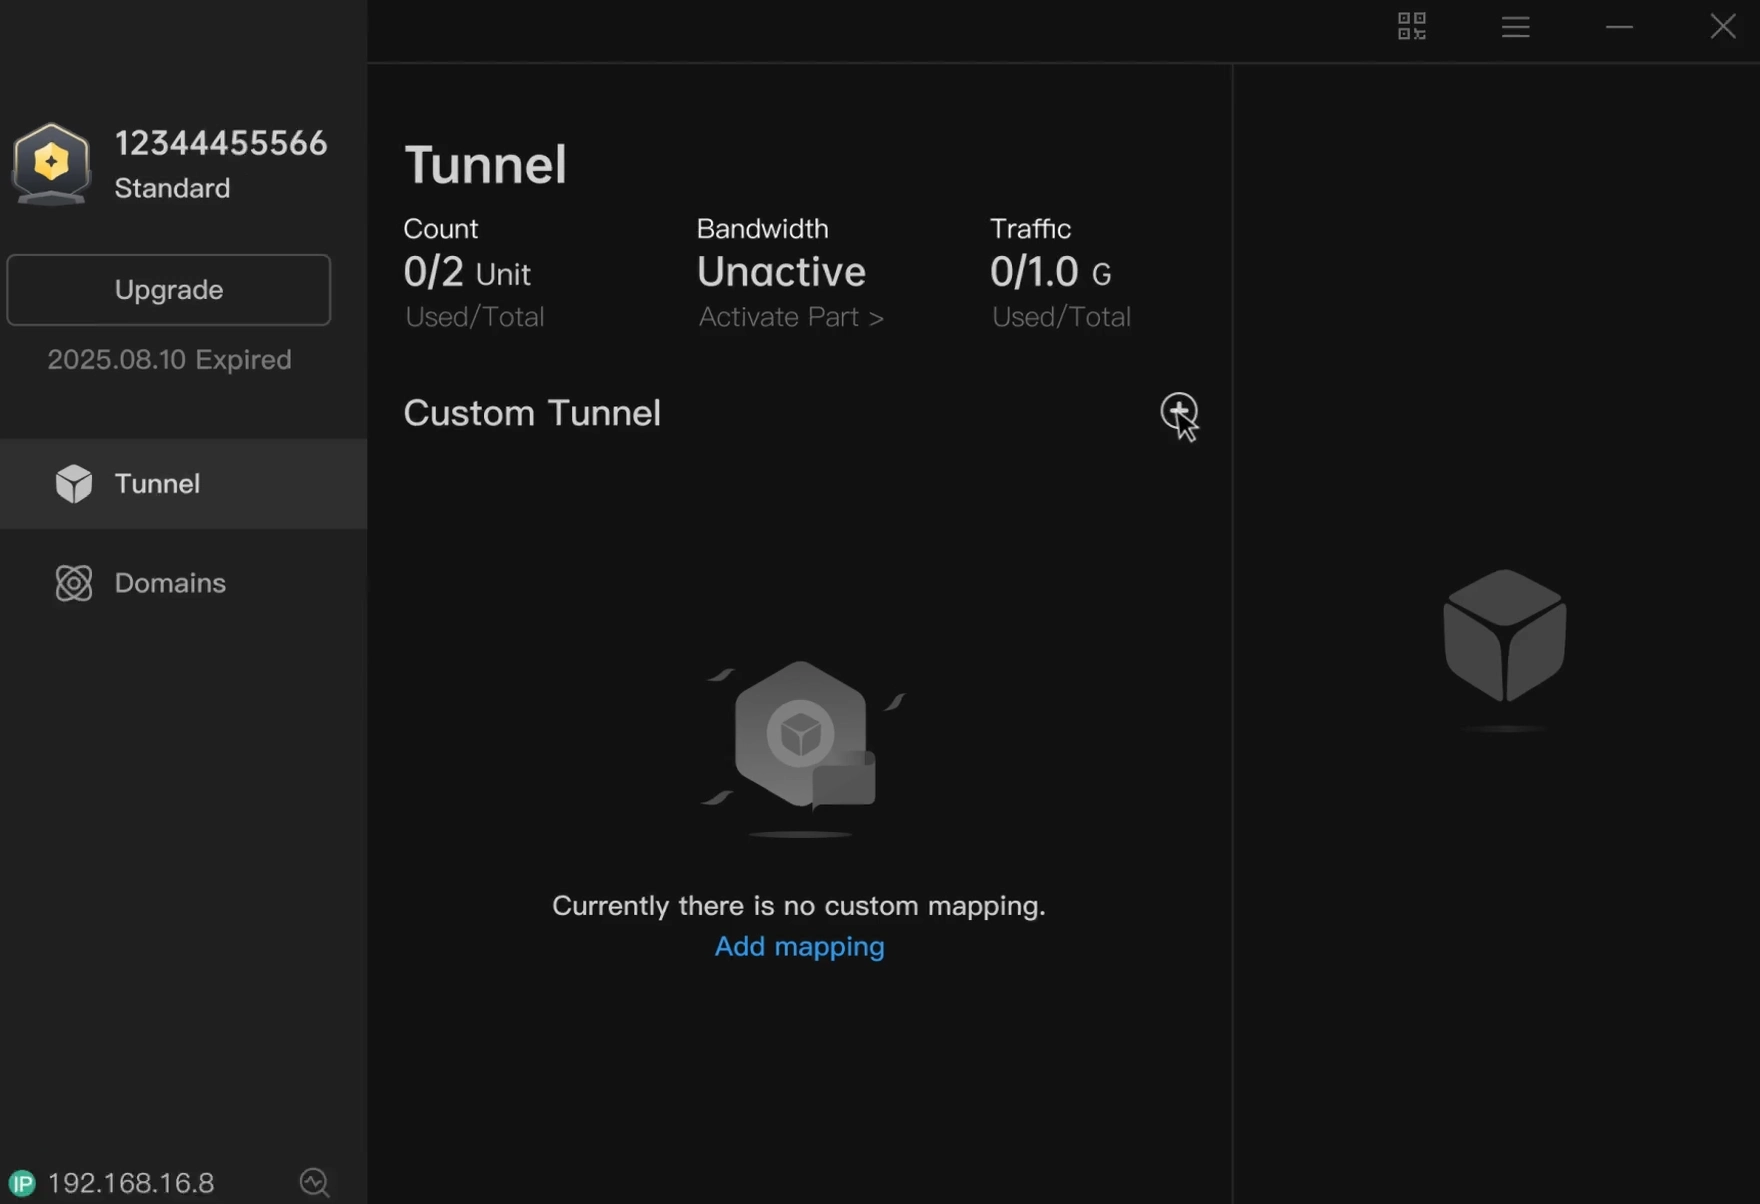Viewport: 1760px width, 1204px height.
Task: Click the Bandwidth Unactive status text
Action: pyautogui.click(x=781, y=272)
